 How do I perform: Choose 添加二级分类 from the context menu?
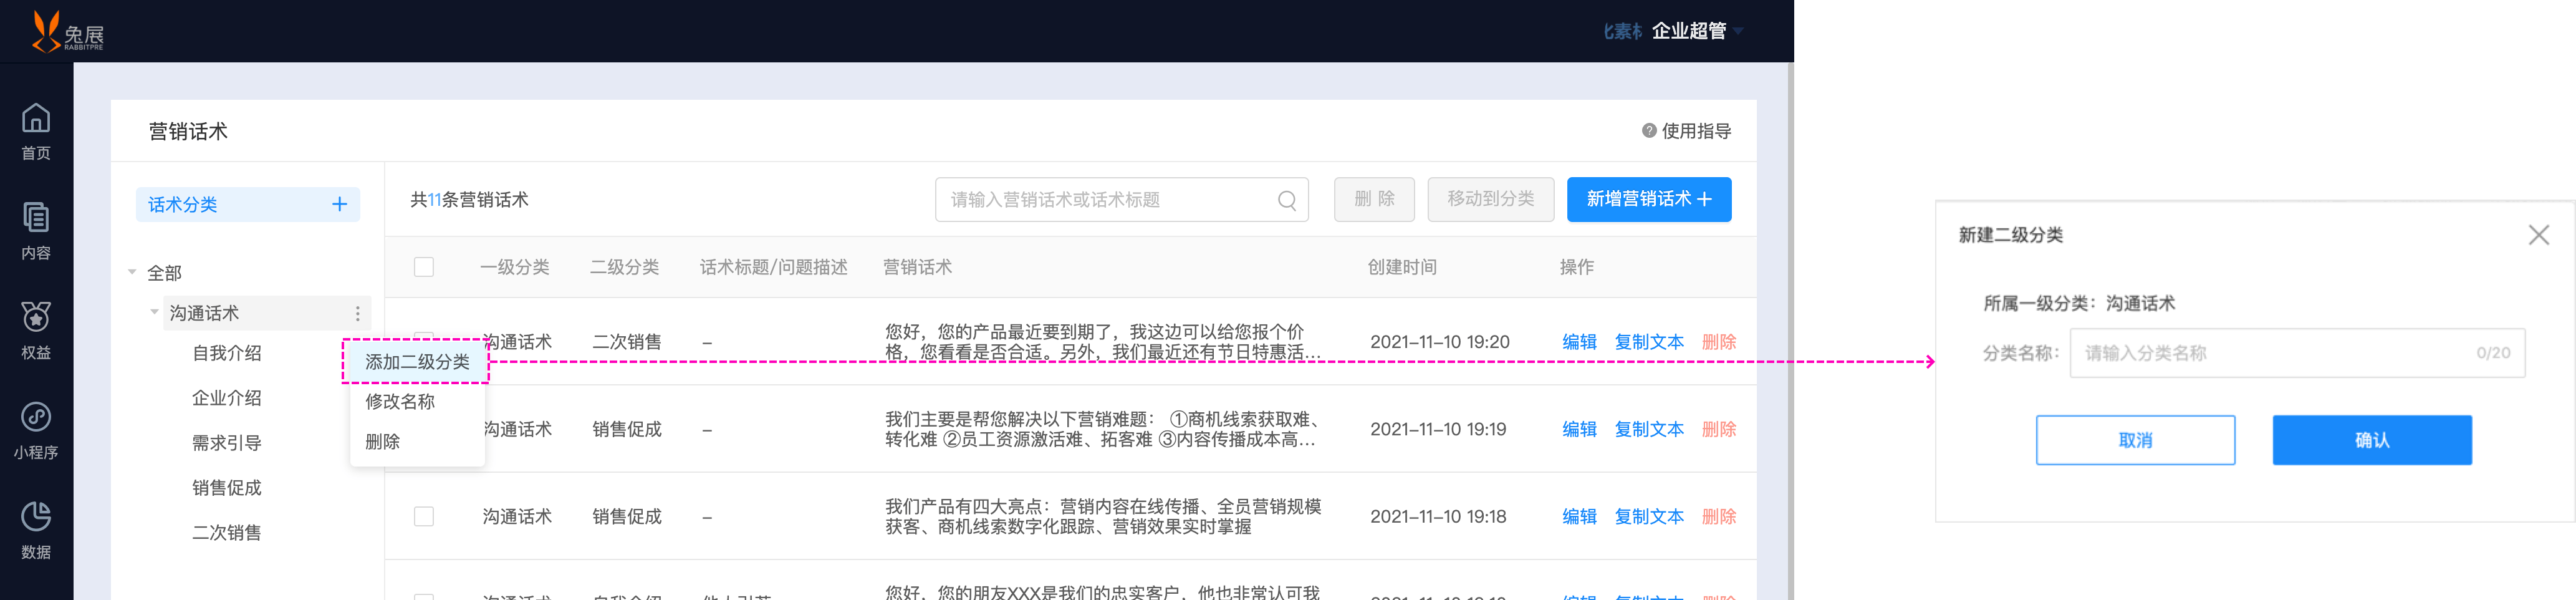[x=417, y=361]
